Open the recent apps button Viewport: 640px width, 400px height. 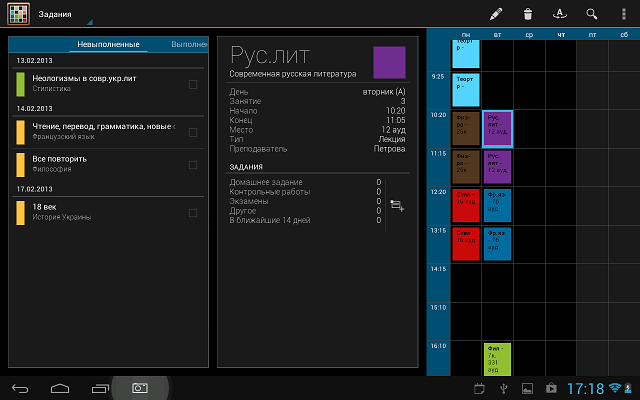pyautogui.click(x=100, y=389)
